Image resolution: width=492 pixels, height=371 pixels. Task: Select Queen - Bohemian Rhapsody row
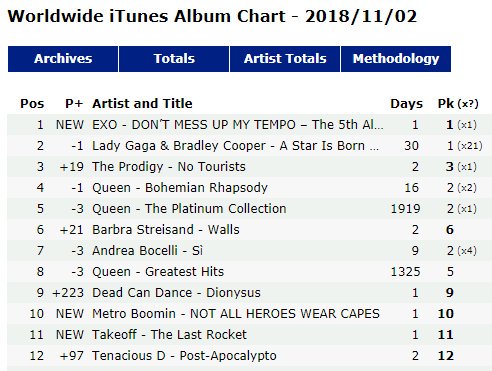tap(249, 188)
